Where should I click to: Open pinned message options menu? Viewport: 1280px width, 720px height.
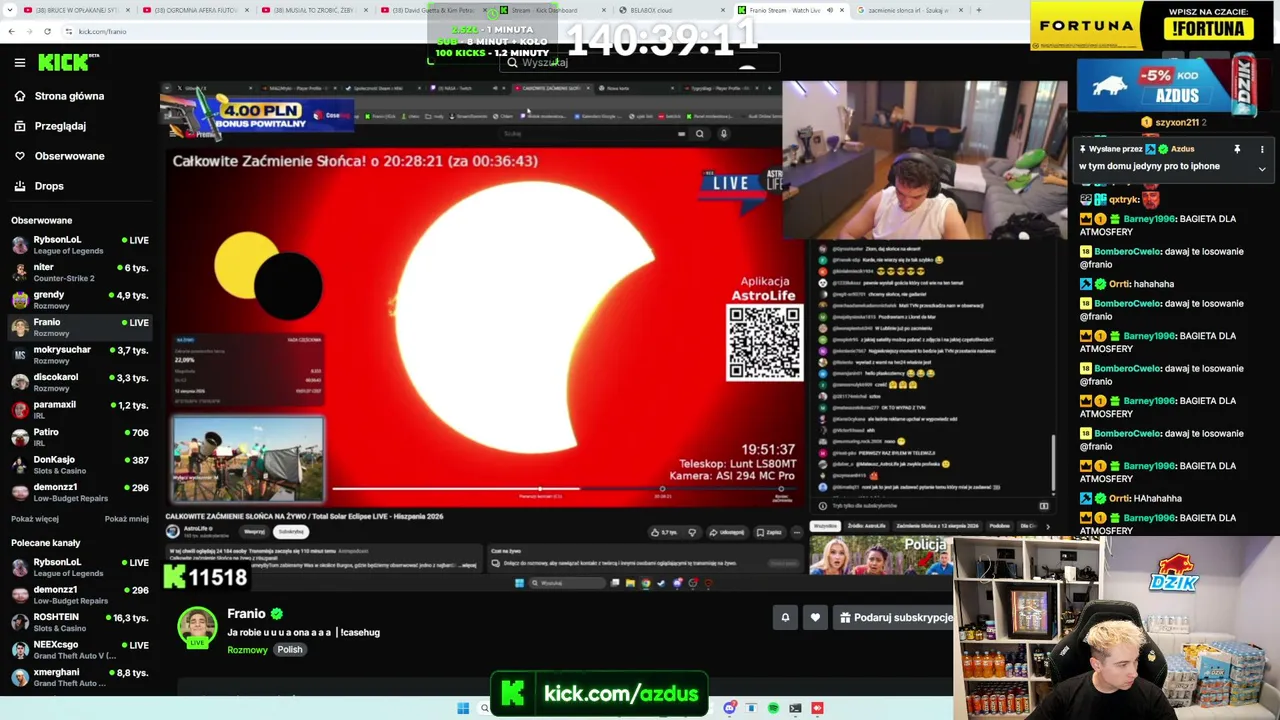click(x=1262, y=149)
